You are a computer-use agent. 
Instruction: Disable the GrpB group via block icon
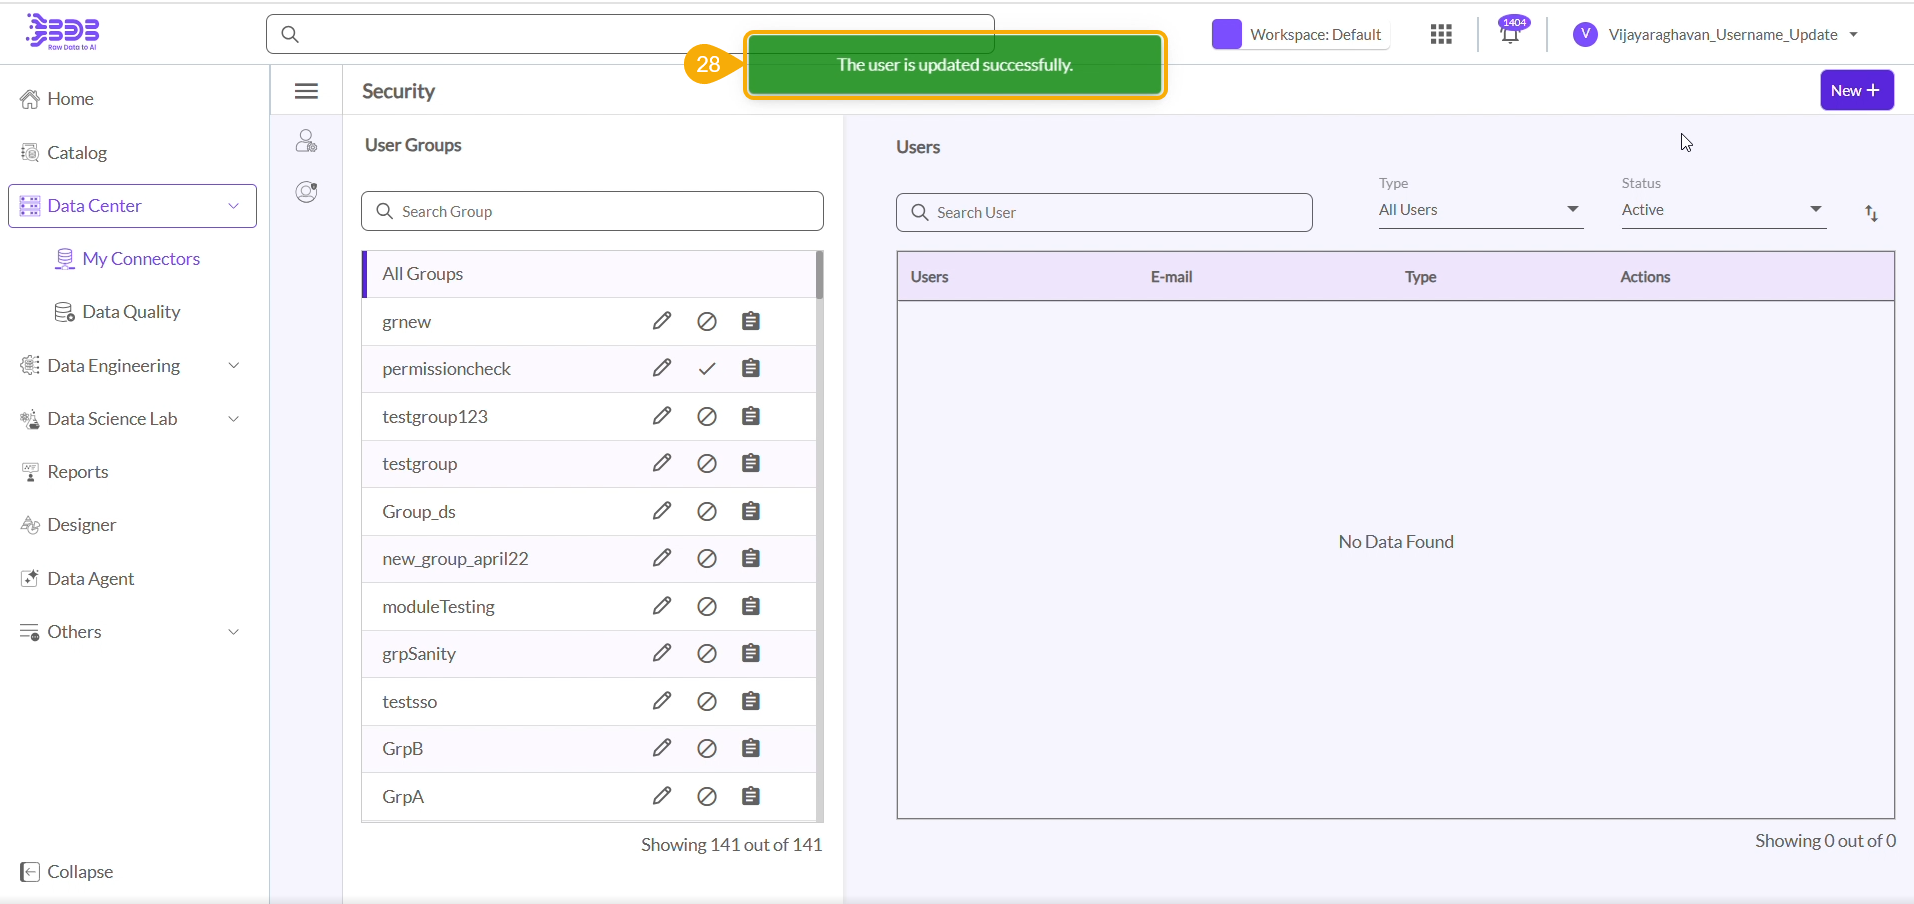(707, 749)
